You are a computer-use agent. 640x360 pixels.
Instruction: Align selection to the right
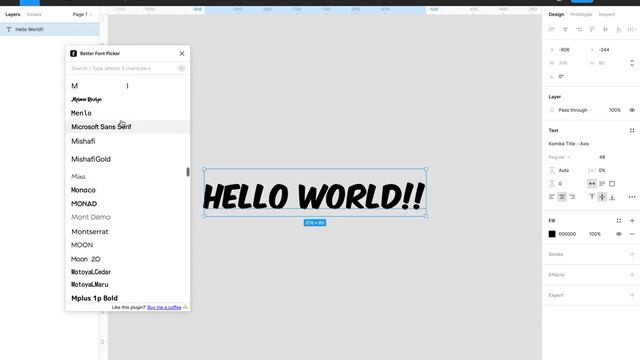click(579, 29)
